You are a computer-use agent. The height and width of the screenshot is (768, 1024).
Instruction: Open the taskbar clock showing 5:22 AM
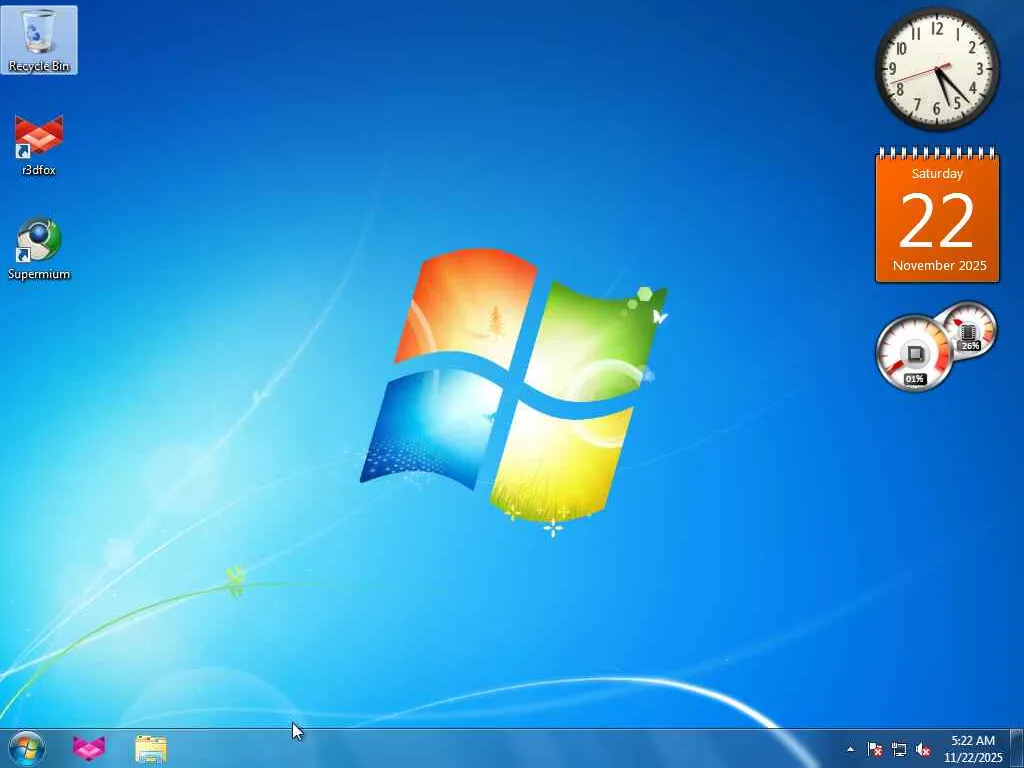(x=973, y=749)
